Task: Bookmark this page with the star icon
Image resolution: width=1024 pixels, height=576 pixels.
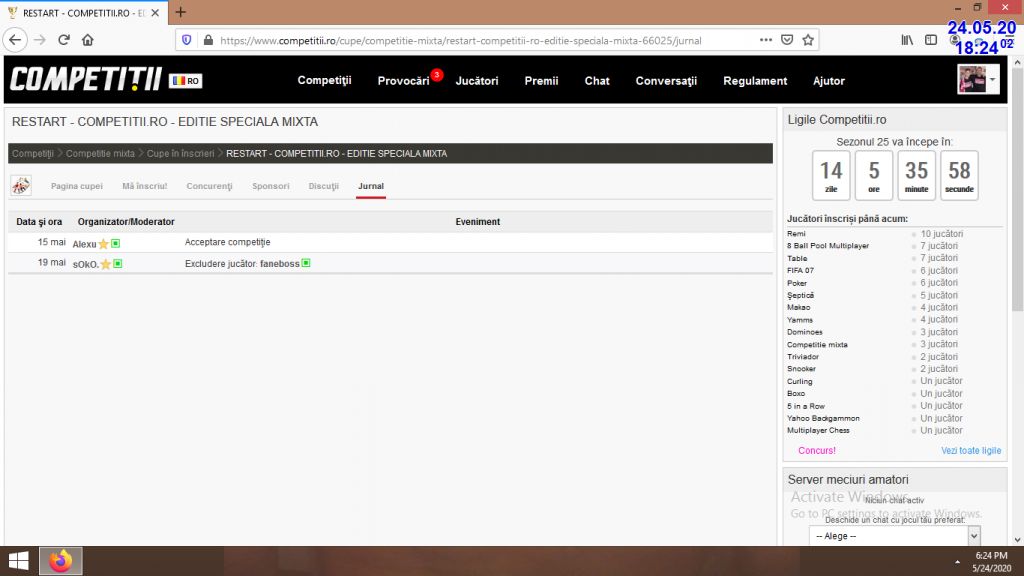Action: (x=808, y=40)
